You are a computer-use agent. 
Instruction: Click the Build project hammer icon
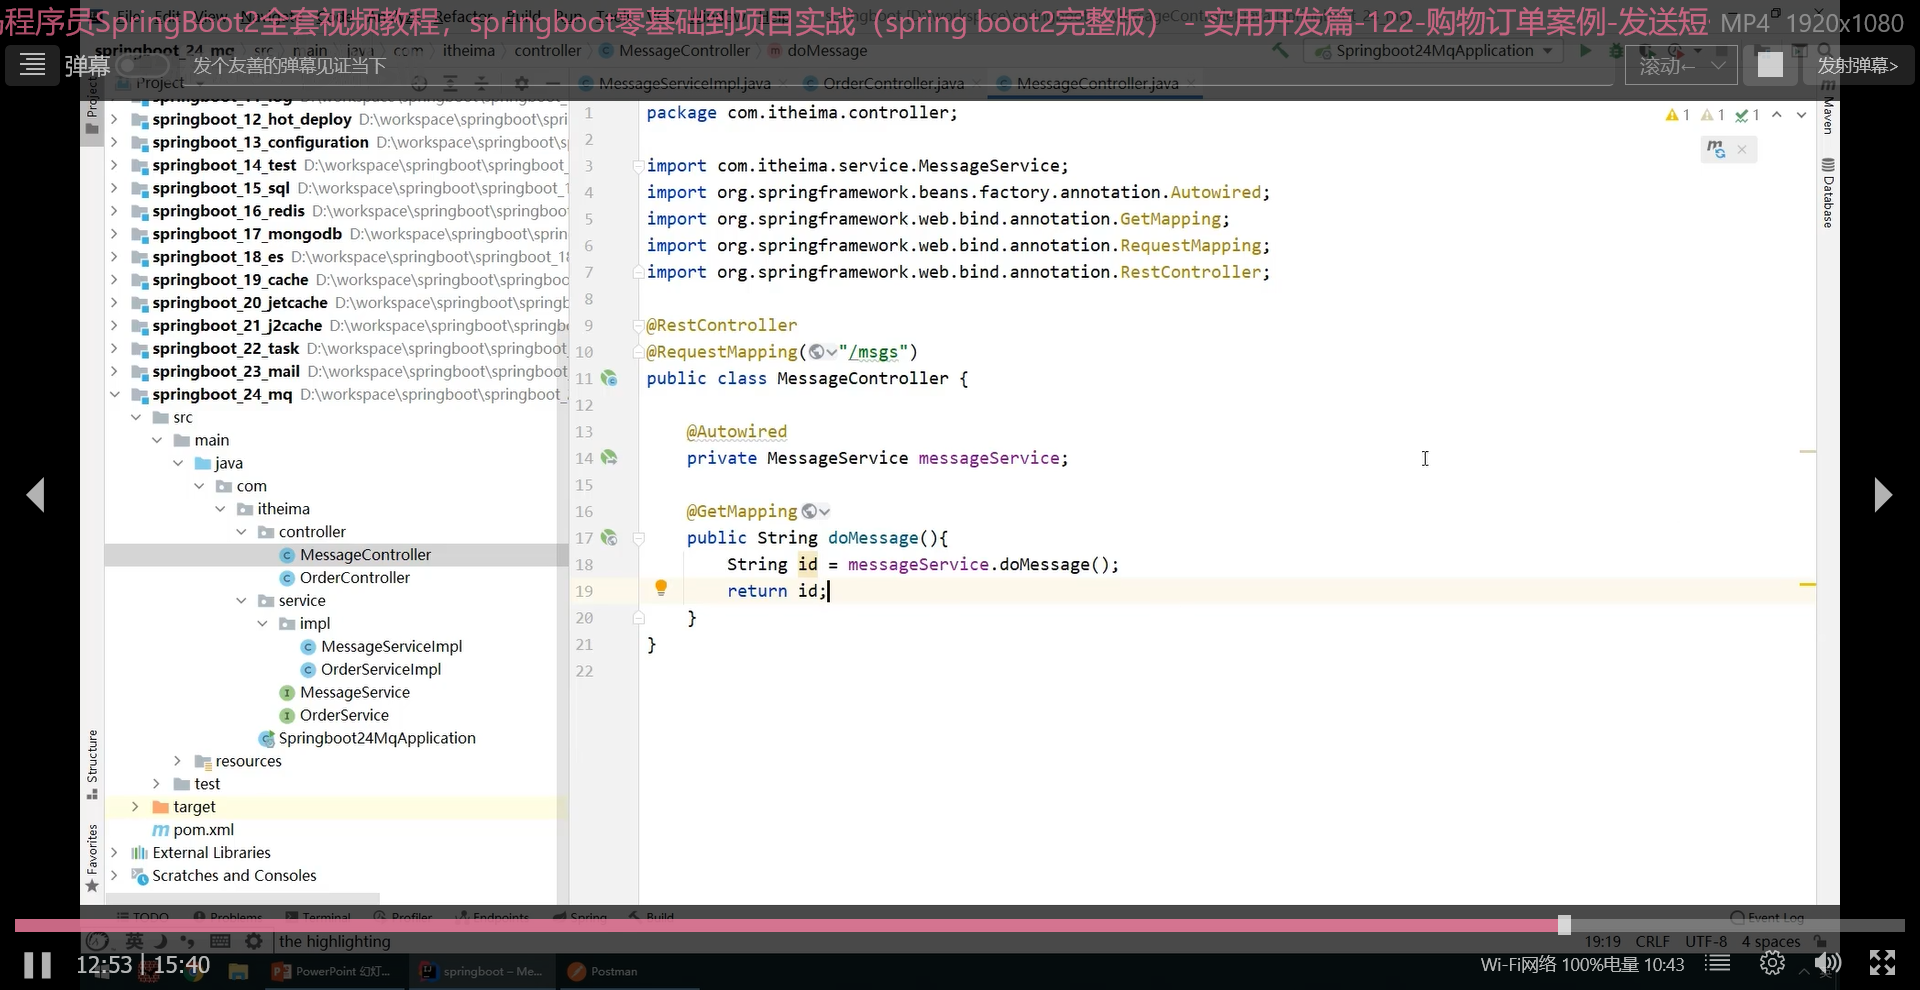[x=1280, y=50]
